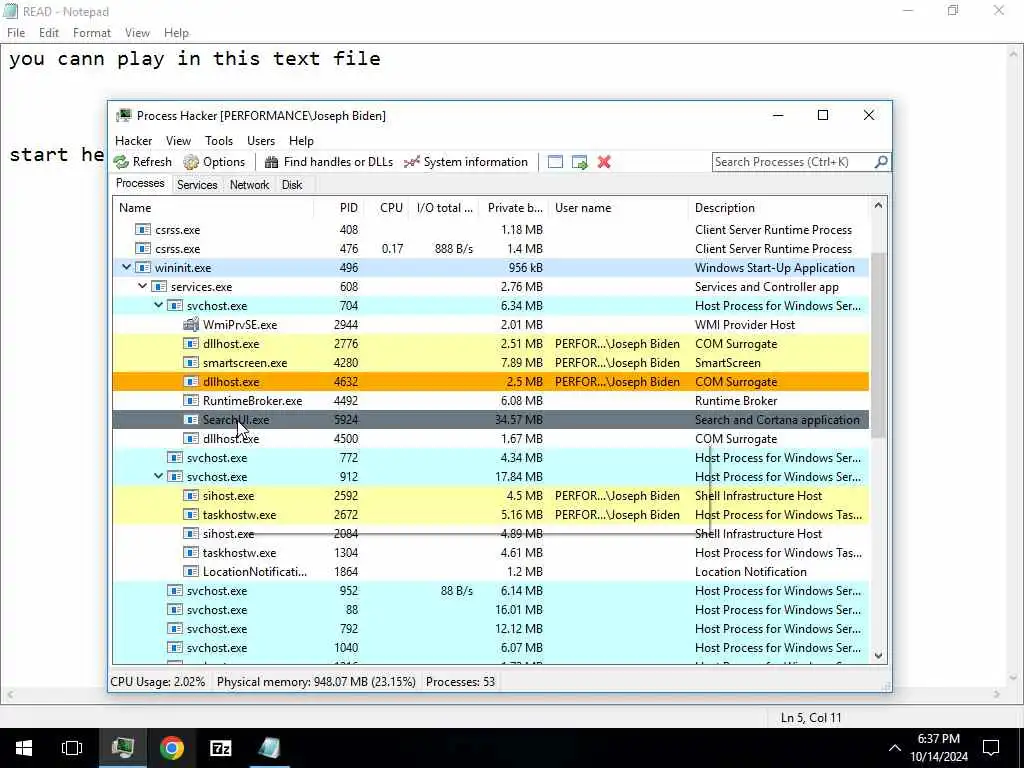
Task: Open Options from the gear icon
Action: coord(191,162)
